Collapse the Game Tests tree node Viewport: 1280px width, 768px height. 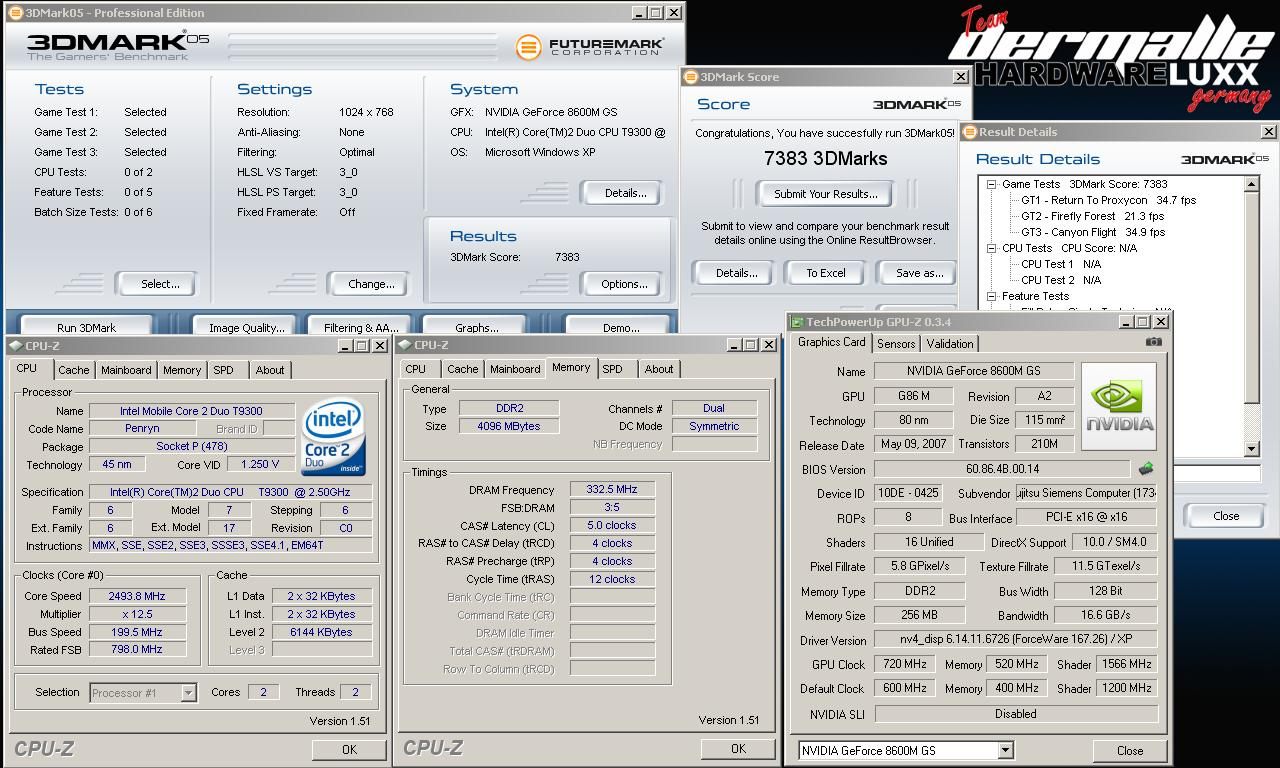(991, 184)
